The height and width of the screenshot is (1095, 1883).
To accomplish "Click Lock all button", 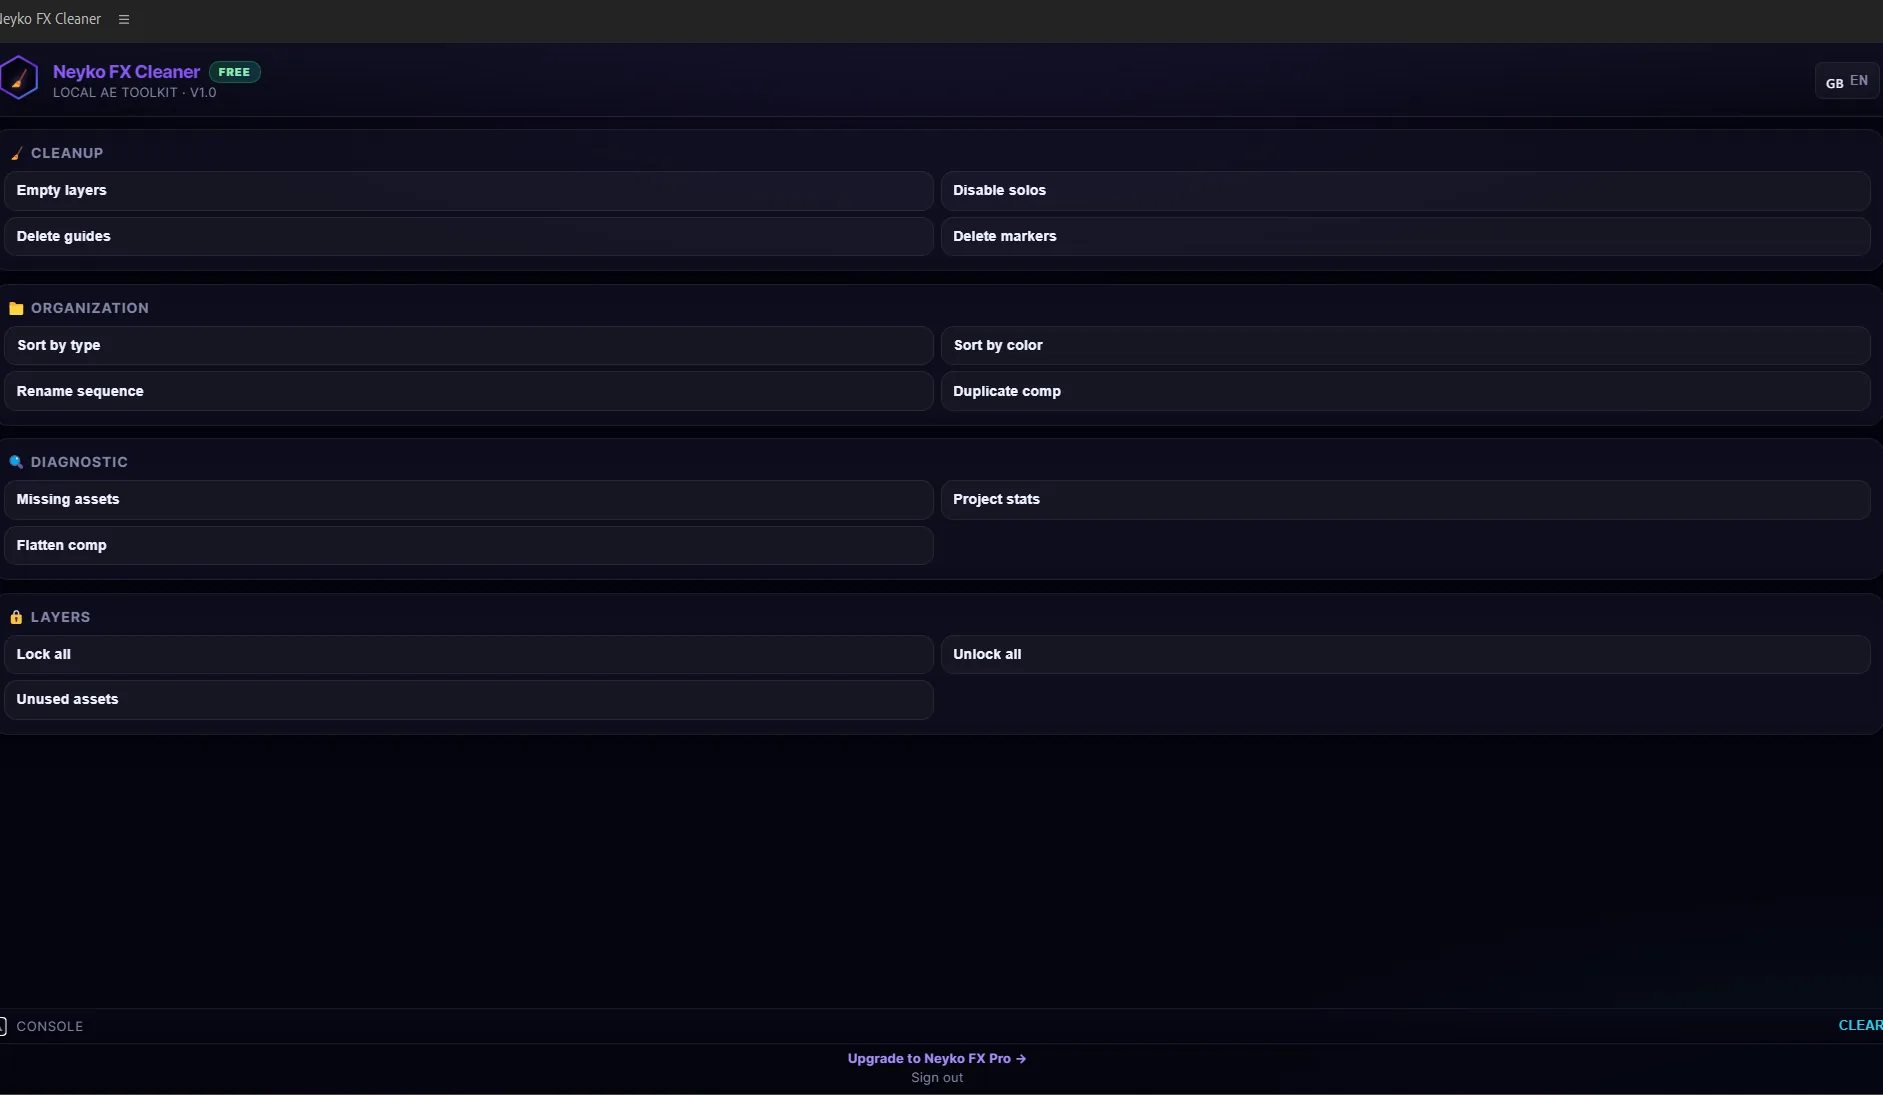I will pyautogui.click(x=469, y=654).
